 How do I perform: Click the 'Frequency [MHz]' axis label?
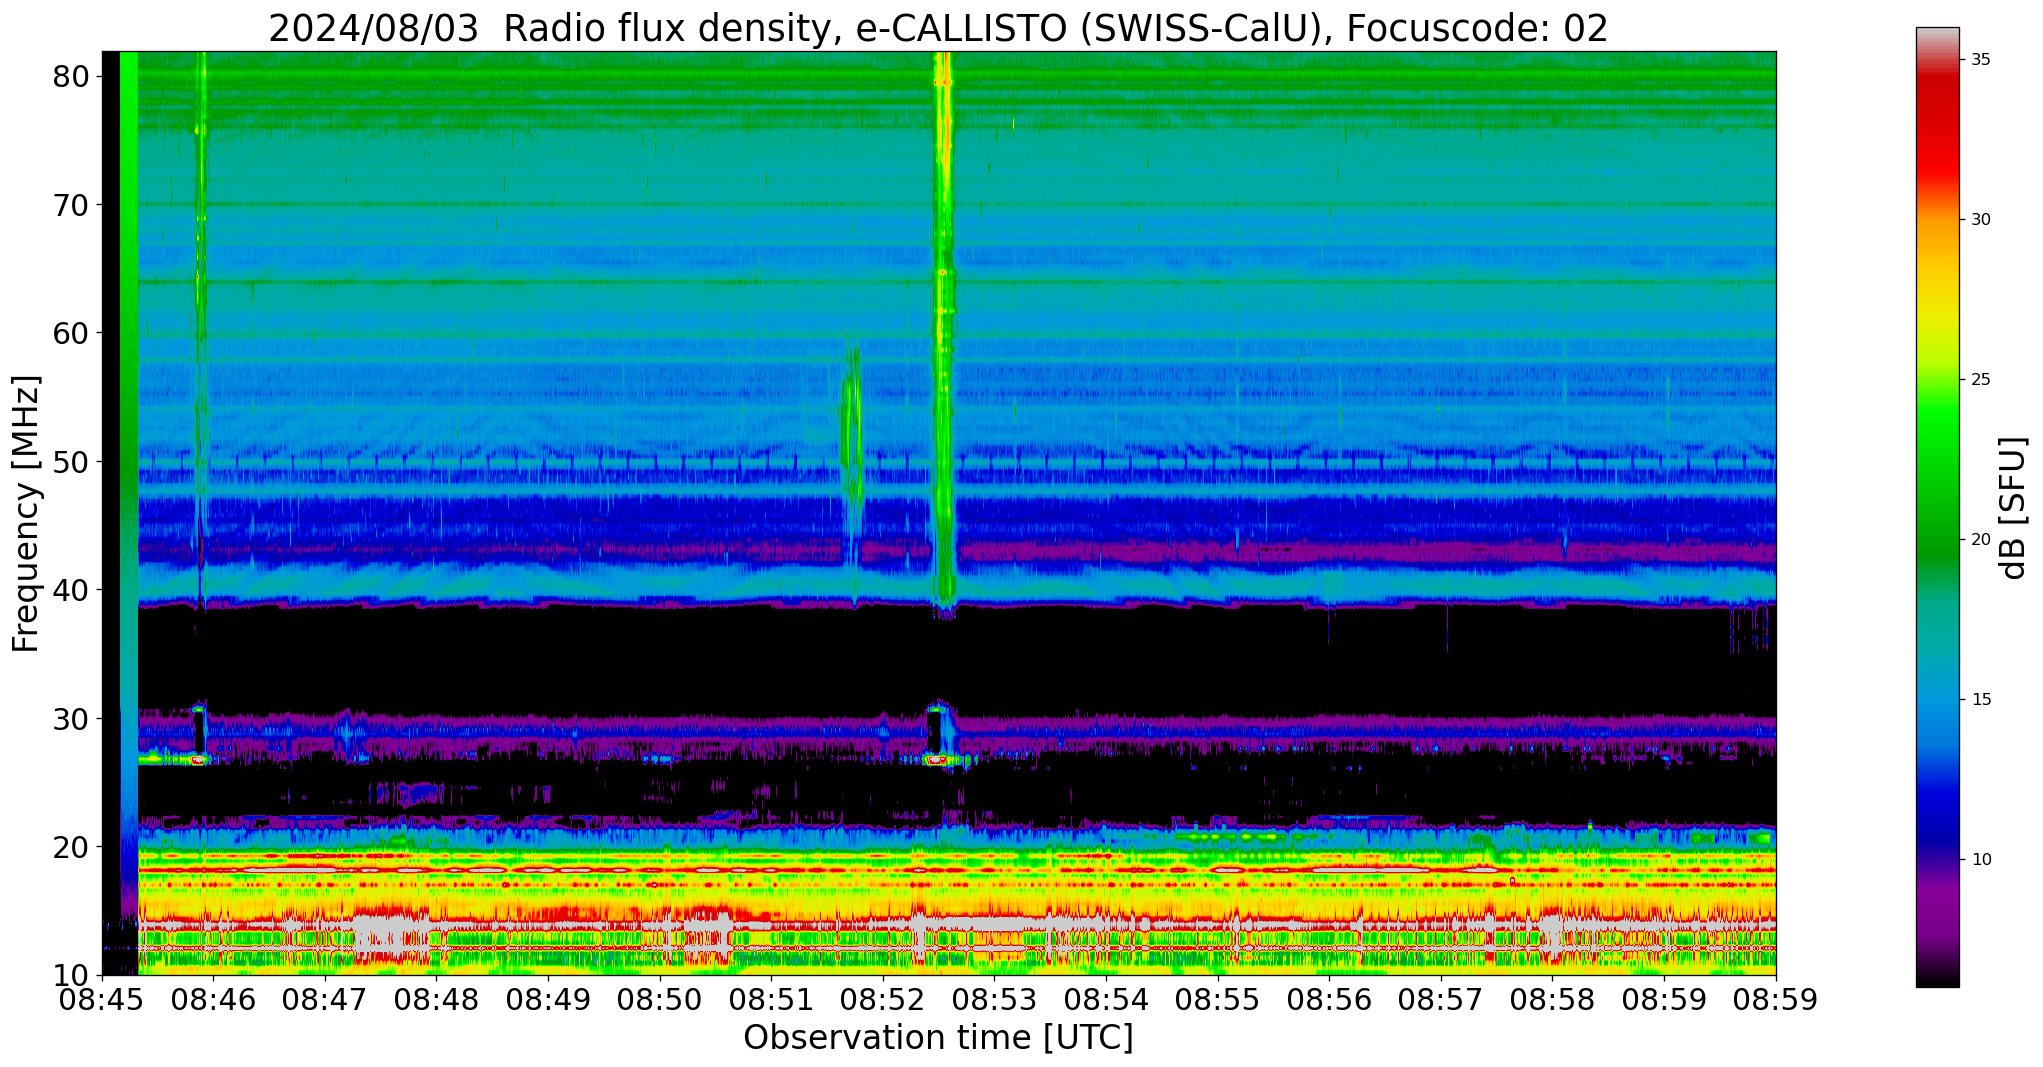click(x=26, y=513)
